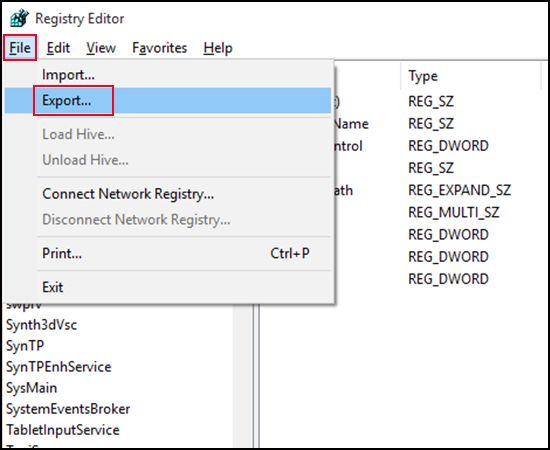550x450 pixels.
Task: Click Exit in the File menu
Action: coord(168,287)
